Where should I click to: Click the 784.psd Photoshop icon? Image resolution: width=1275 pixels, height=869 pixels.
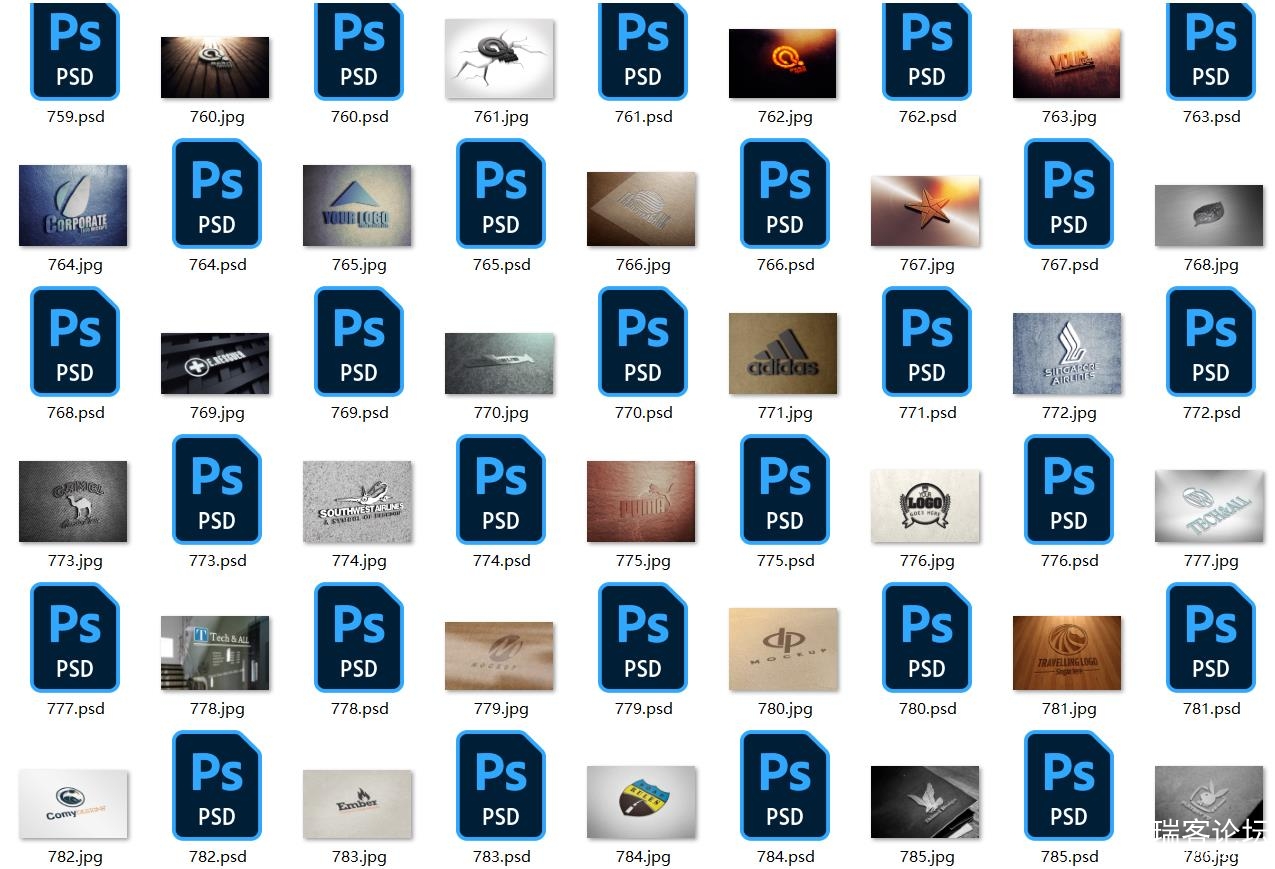[x=785, y=786]
